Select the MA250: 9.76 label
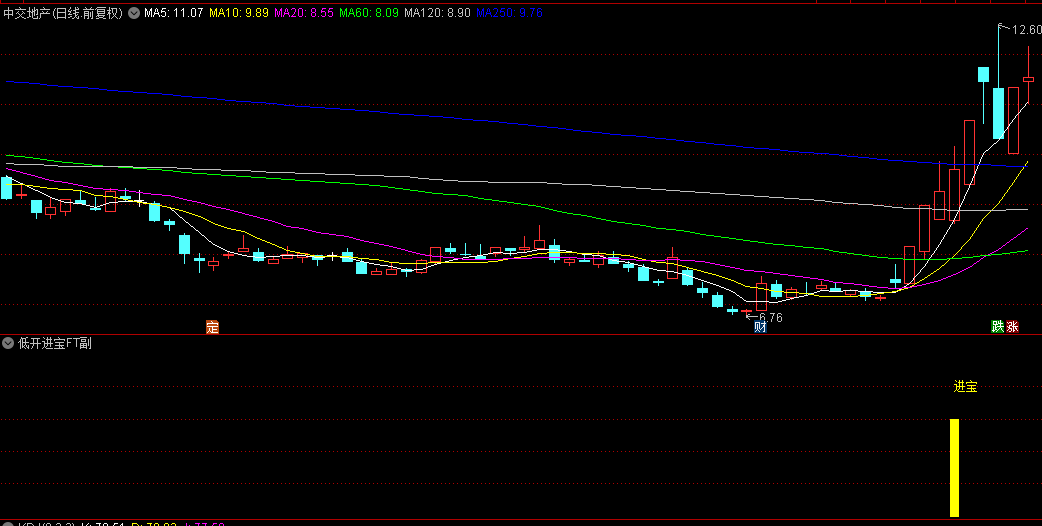This screenshot has width=1042, height=526. coord(509,13)
